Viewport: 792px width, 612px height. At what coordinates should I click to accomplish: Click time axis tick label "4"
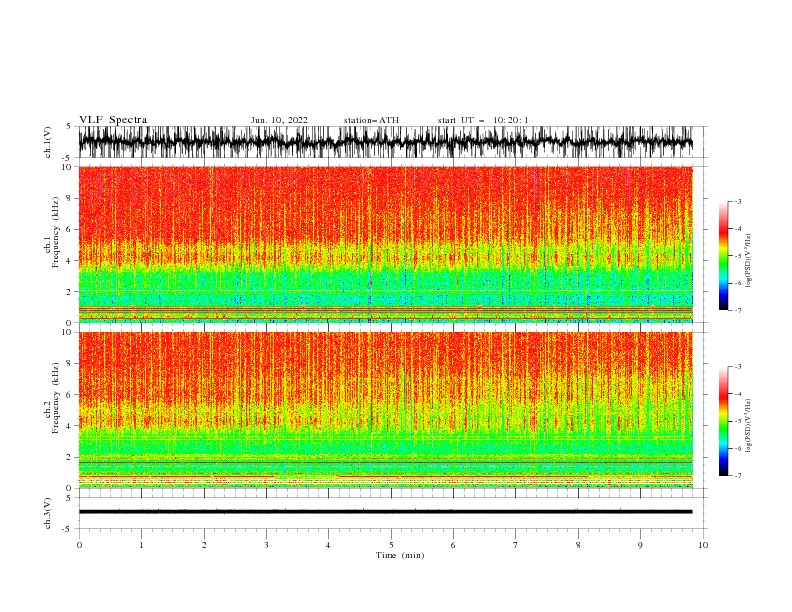(328, 545)
